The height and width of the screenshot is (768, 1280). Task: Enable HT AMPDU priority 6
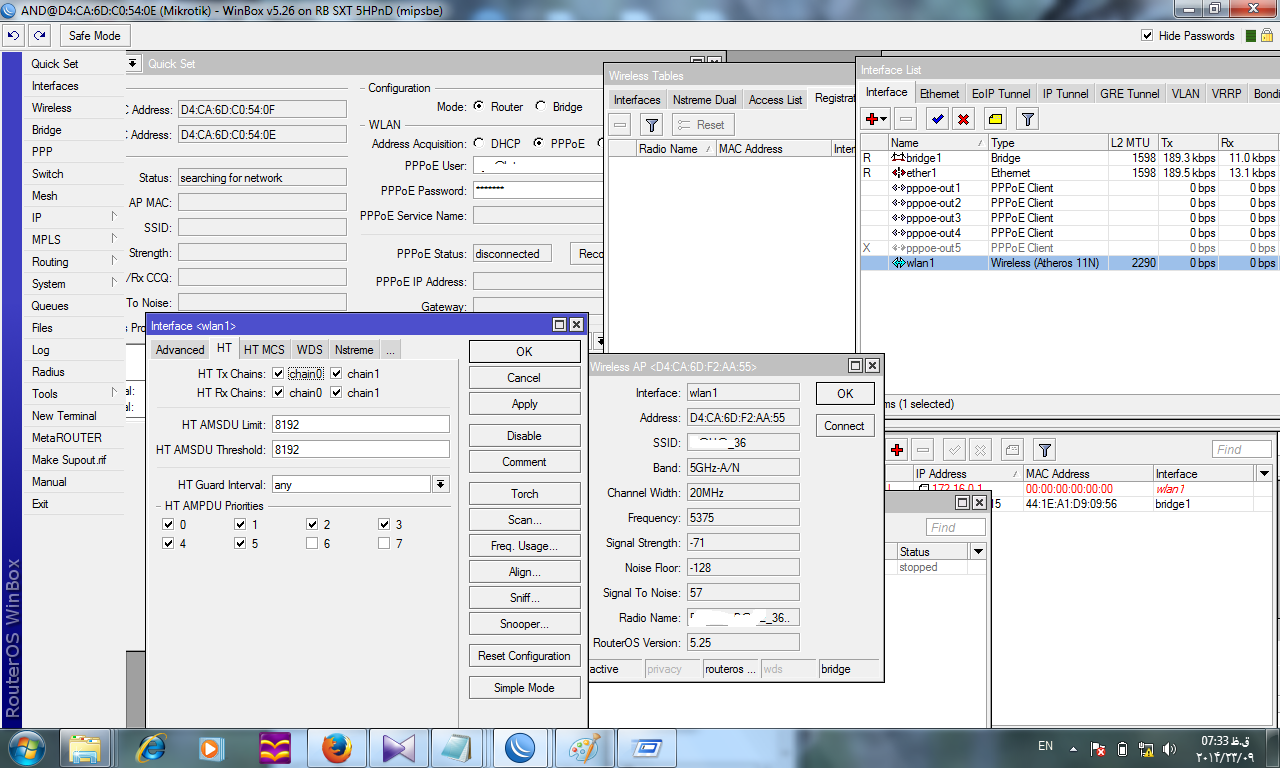coord(313,543)
